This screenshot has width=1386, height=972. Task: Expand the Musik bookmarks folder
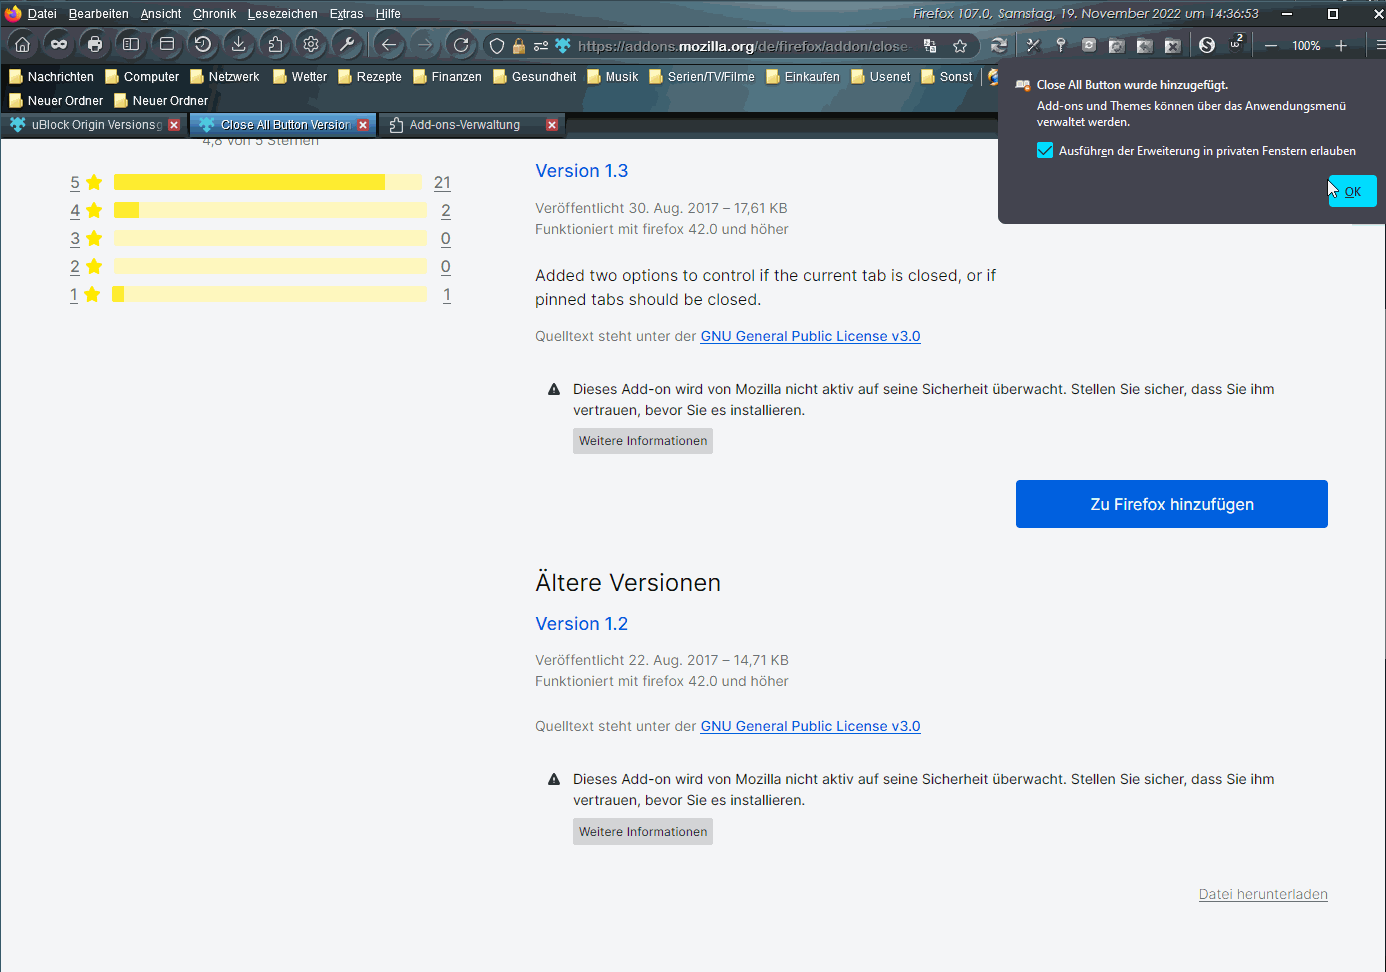(x=613, y=77)
